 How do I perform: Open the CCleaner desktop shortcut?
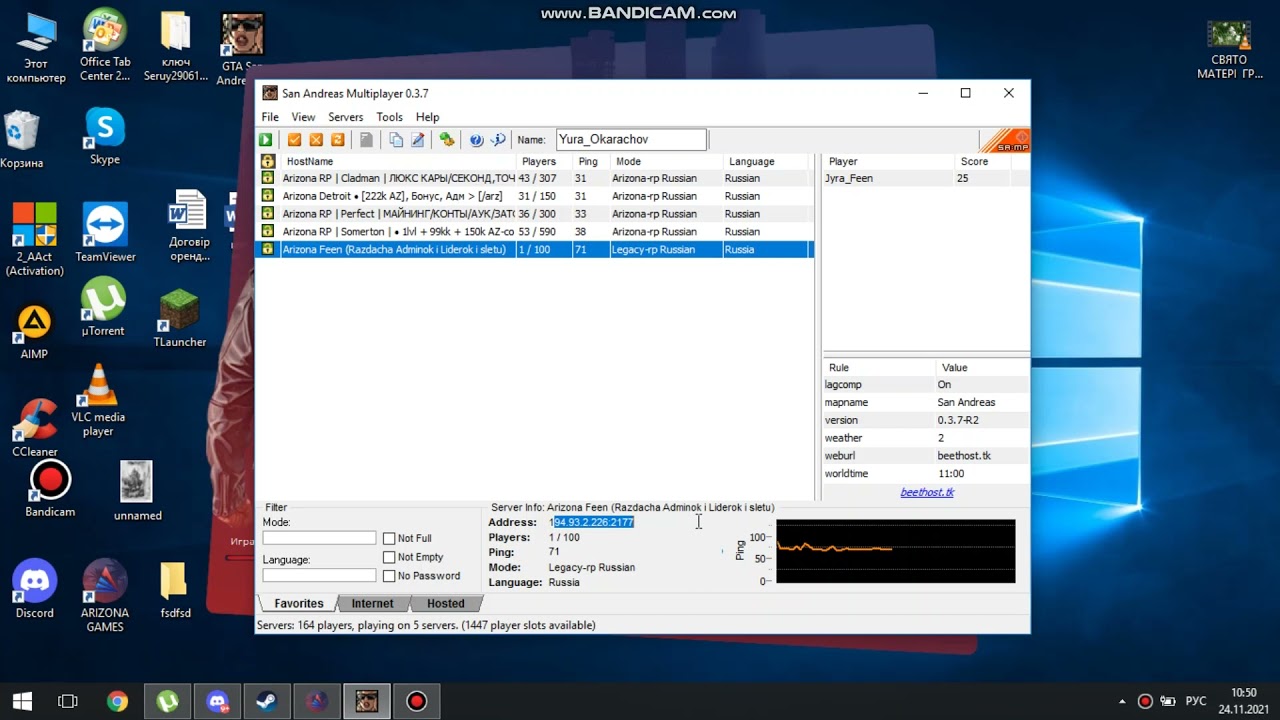pyautogui.click(x=35, y=428)
